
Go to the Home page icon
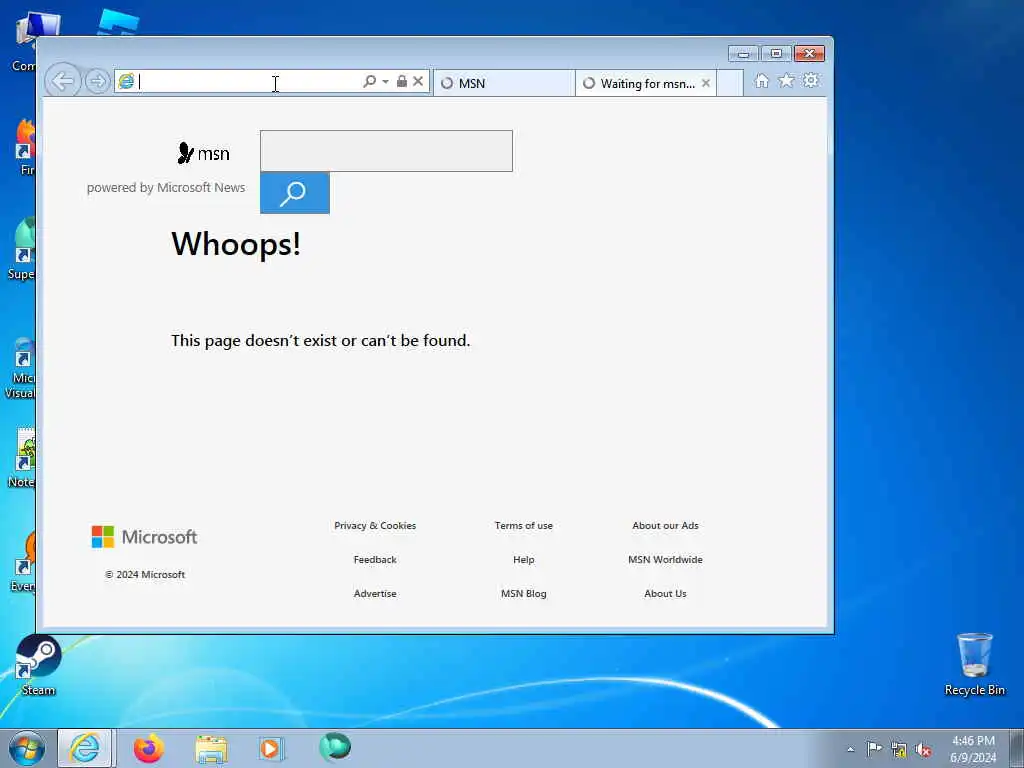coord(761,81)
